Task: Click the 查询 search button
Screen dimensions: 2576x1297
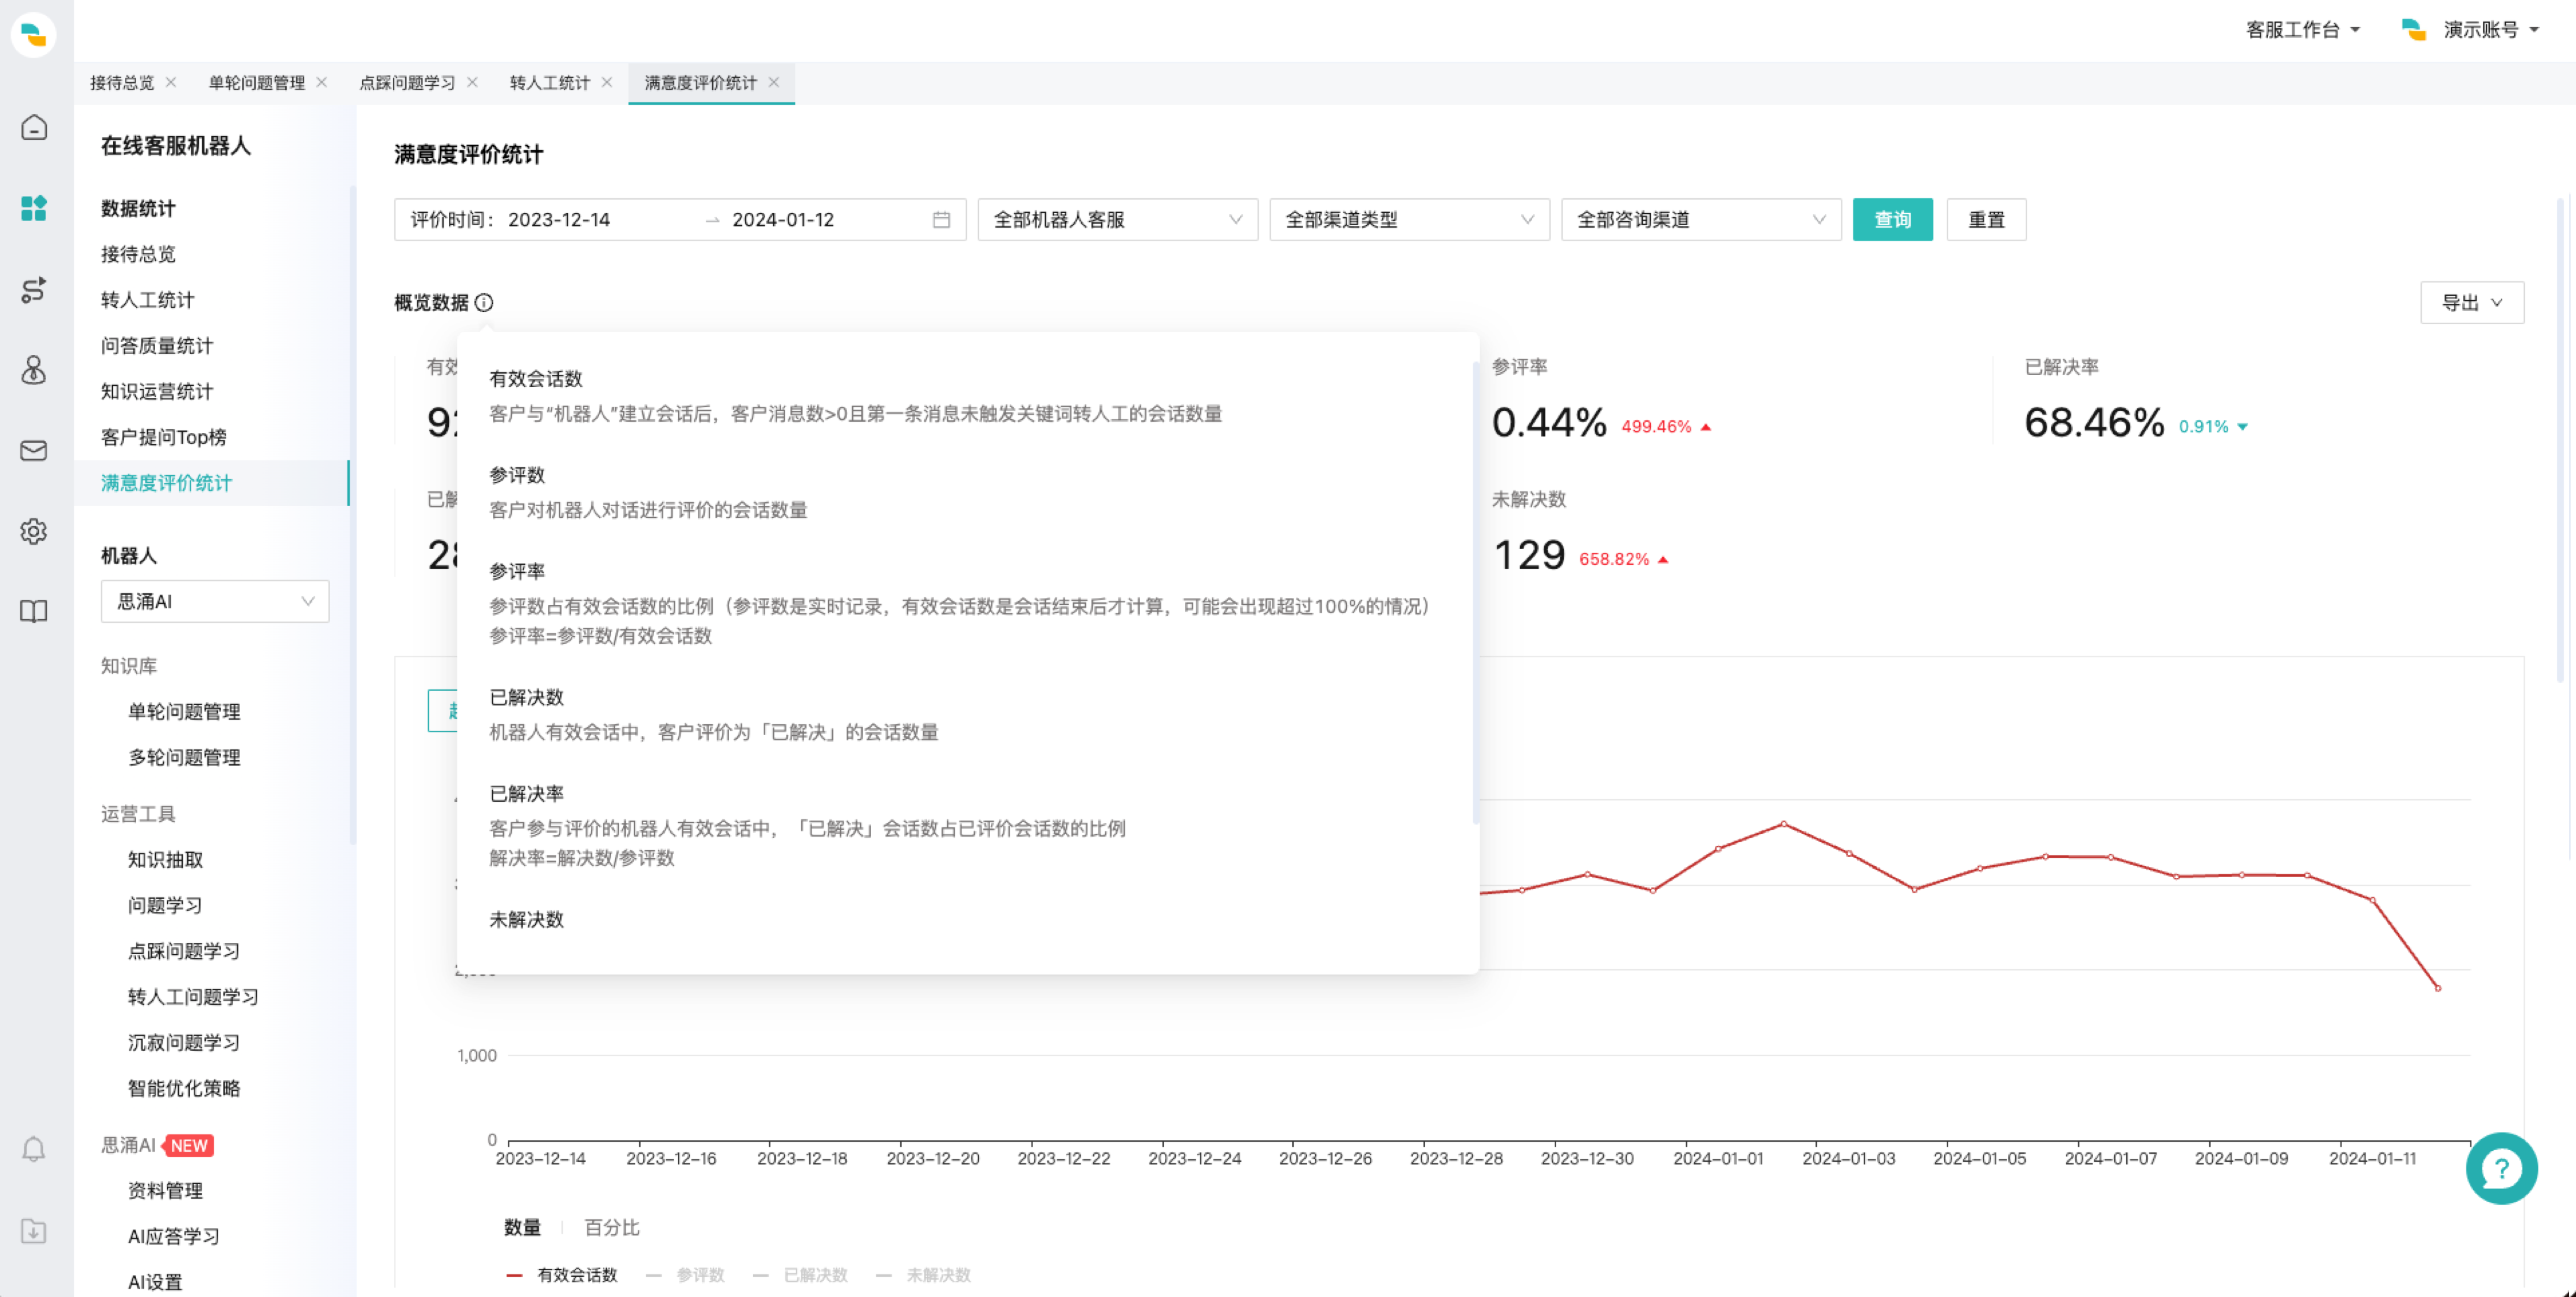Action: point(1892,219)
